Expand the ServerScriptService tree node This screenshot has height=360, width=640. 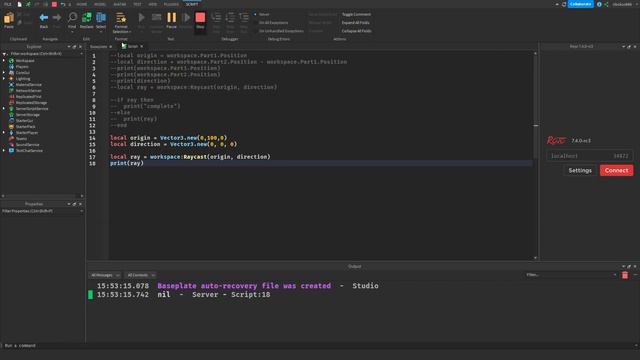4,109
